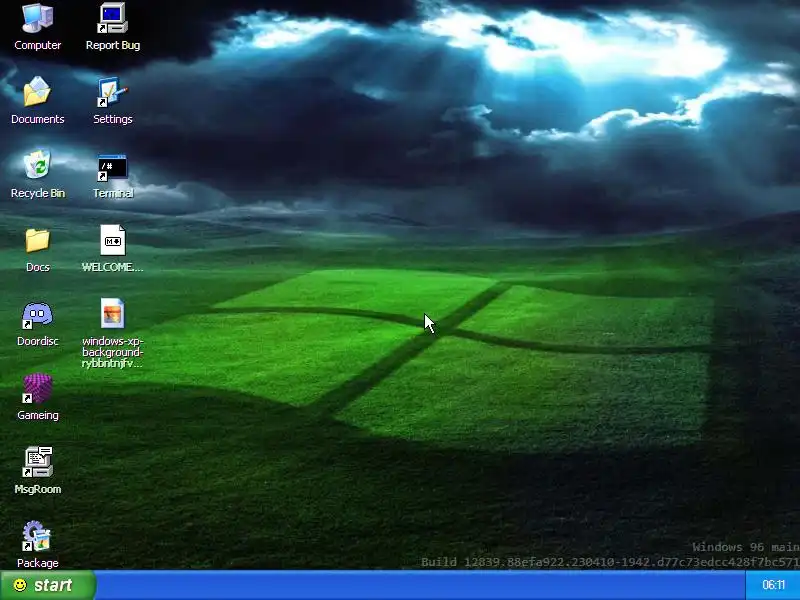Image resolution: width=800 pixels, height=600 pixels.
Task: Open the Computer desktop icon
Action: (x=37, y=27)
